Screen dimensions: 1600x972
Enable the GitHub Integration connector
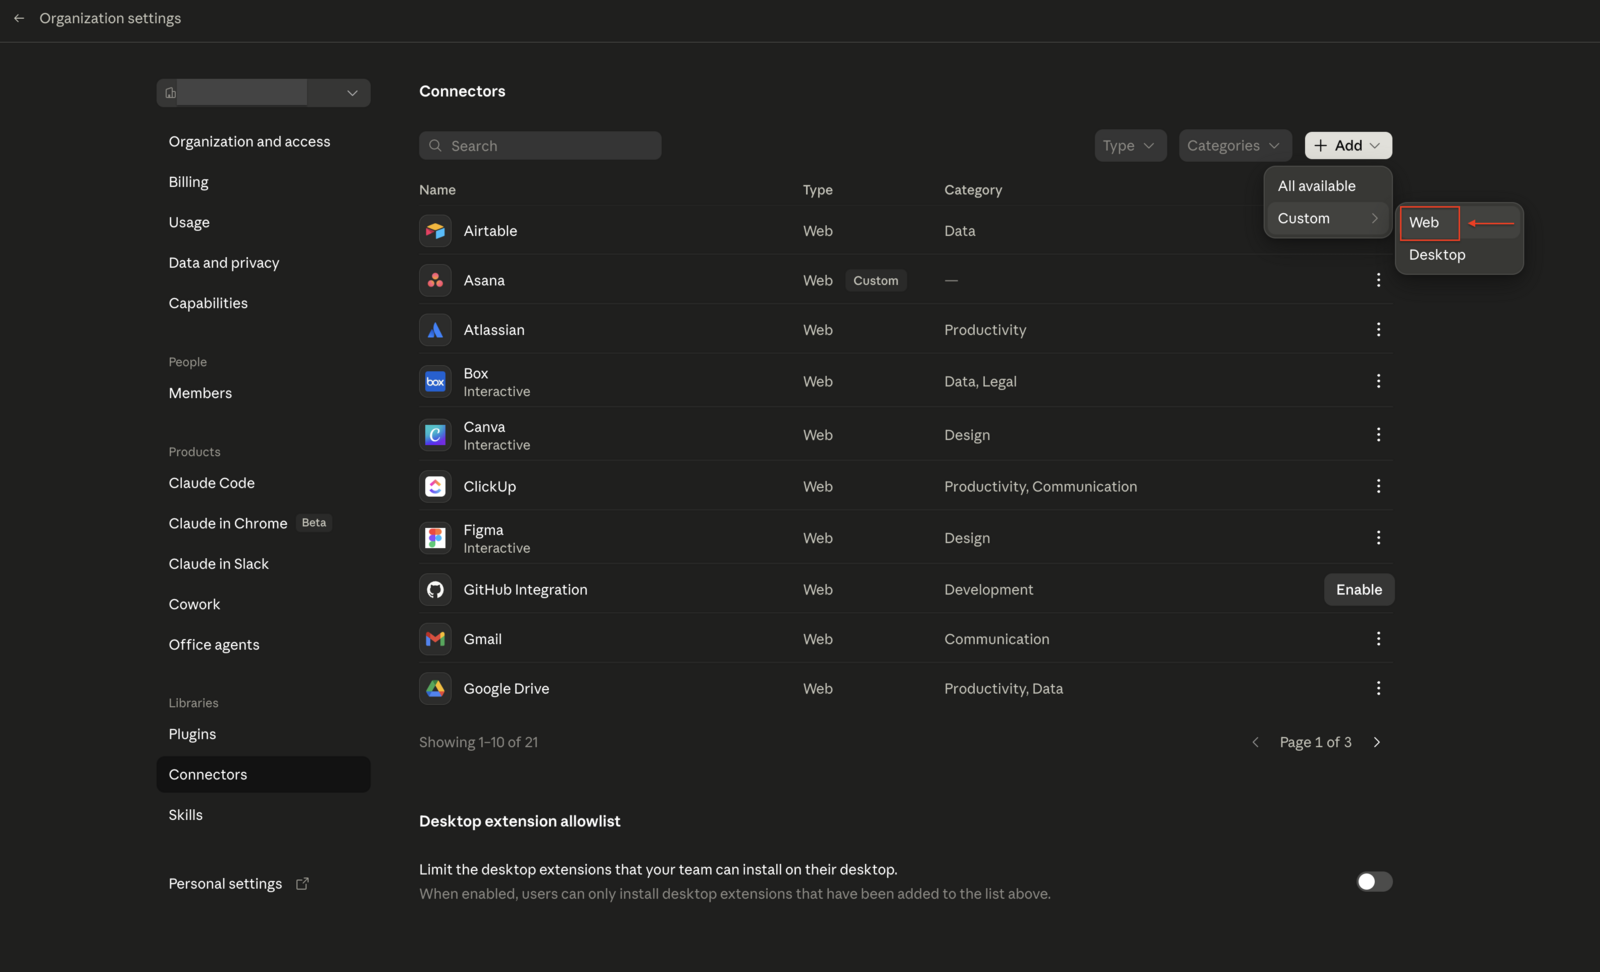(1359, 590)
